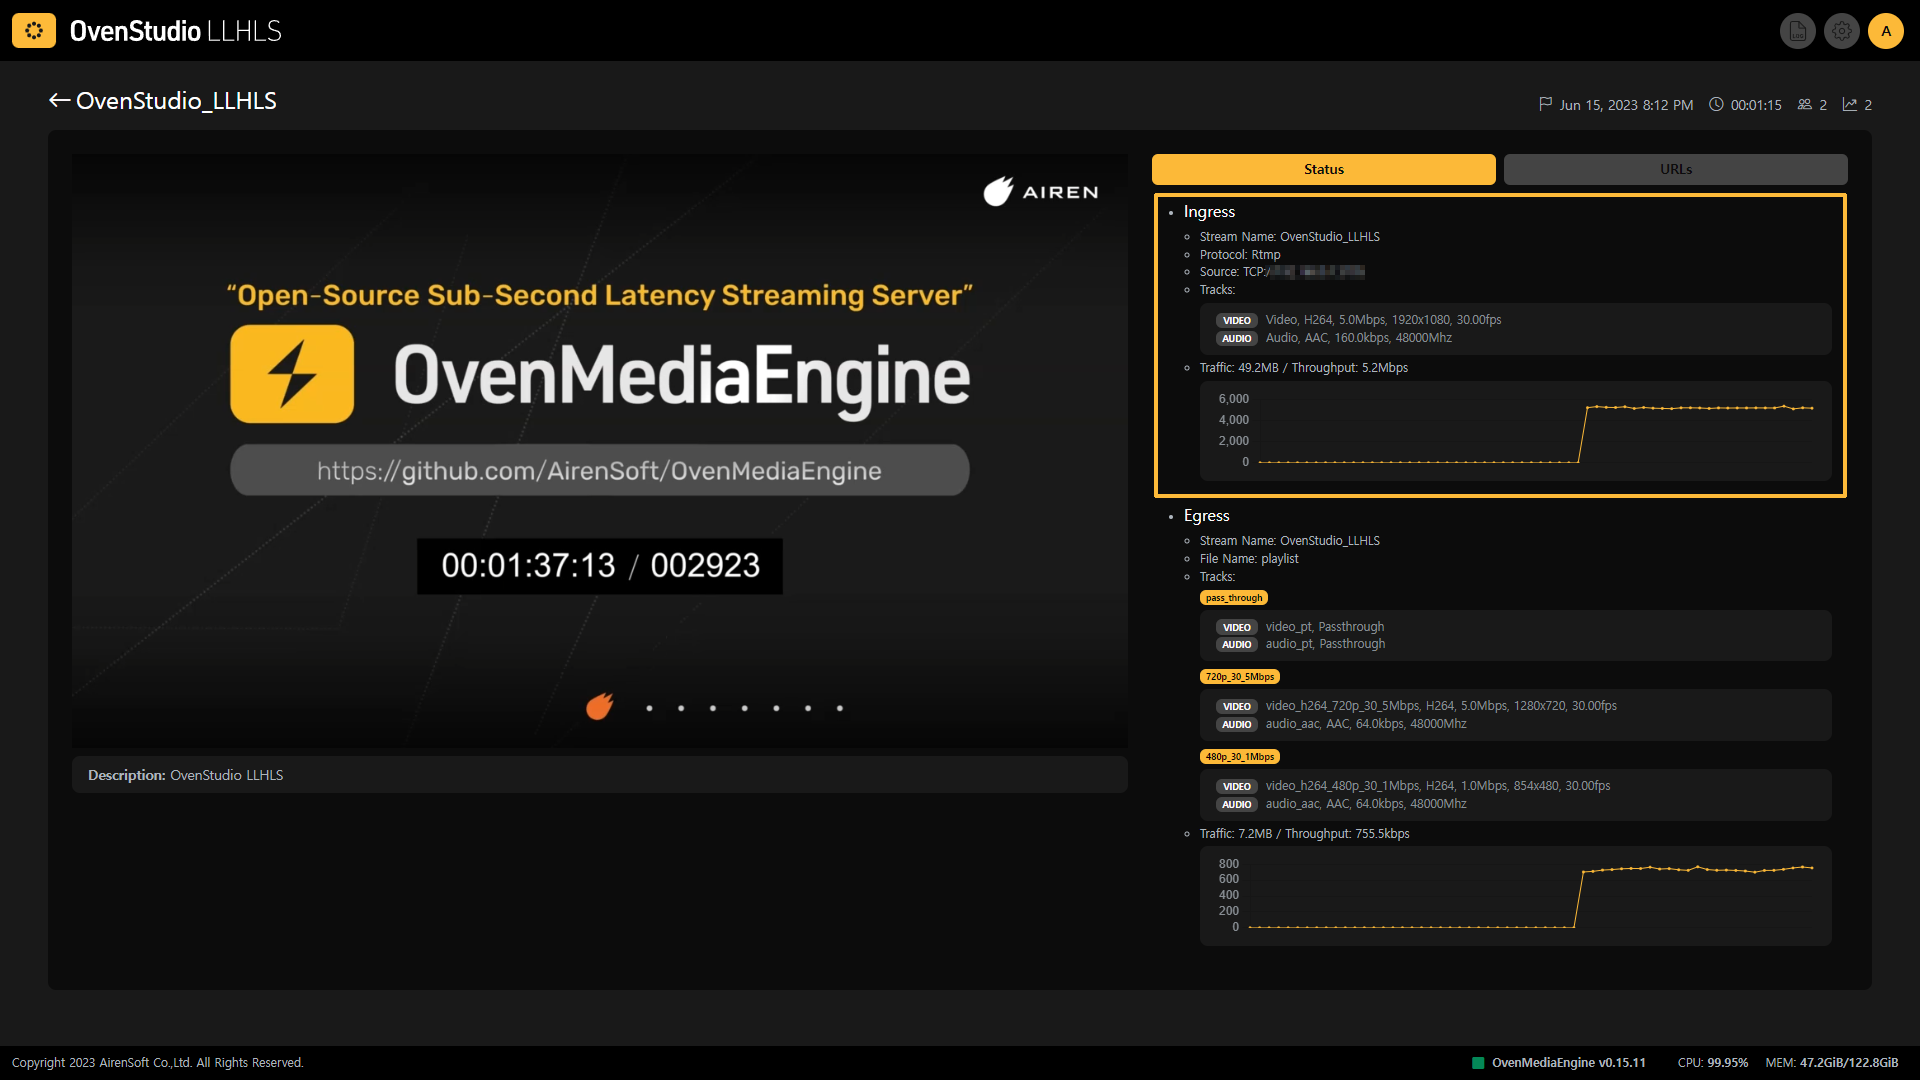The height and width of the screenshot is (1080, 1920).
Task: Click the 'OvenMediaEngine v0.15.11' version text
Action: pos(1568,1063)
